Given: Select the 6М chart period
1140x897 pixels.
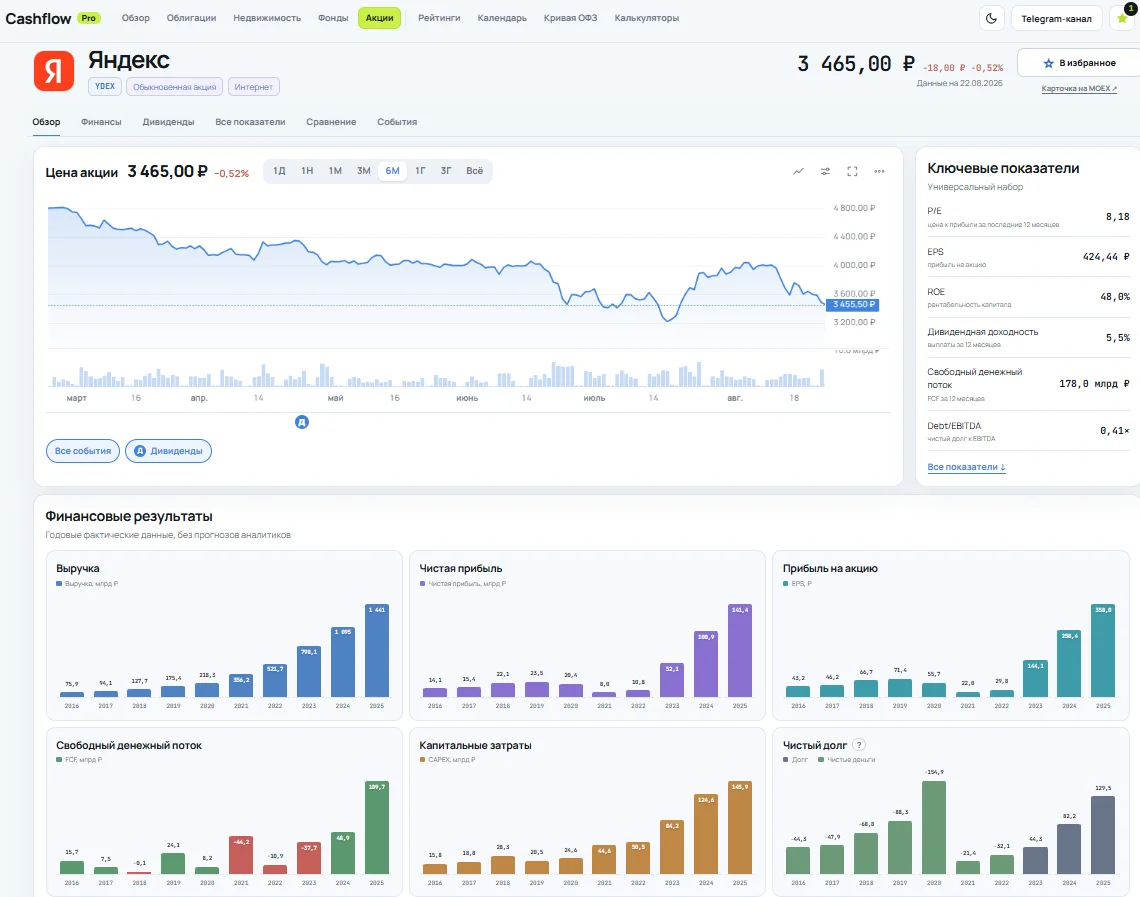Looking at the screenshot, I should (x=393, y=171).
